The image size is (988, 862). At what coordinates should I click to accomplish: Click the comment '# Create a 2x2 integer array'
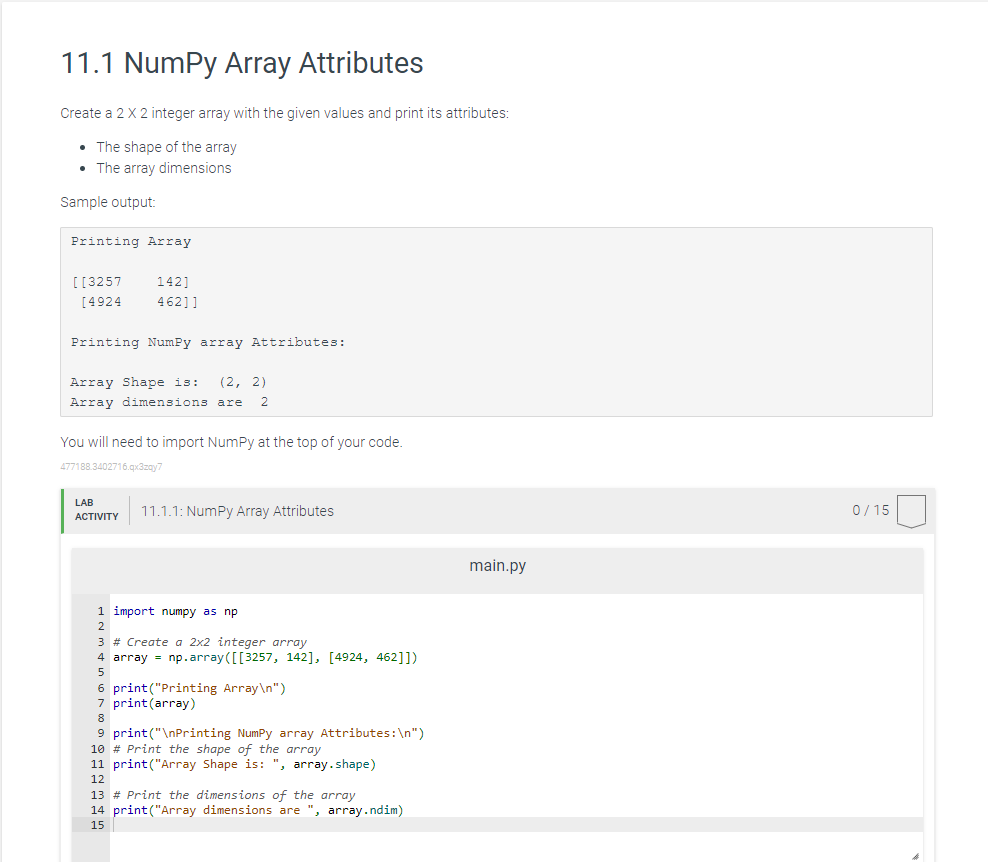(x=210, y=642)
